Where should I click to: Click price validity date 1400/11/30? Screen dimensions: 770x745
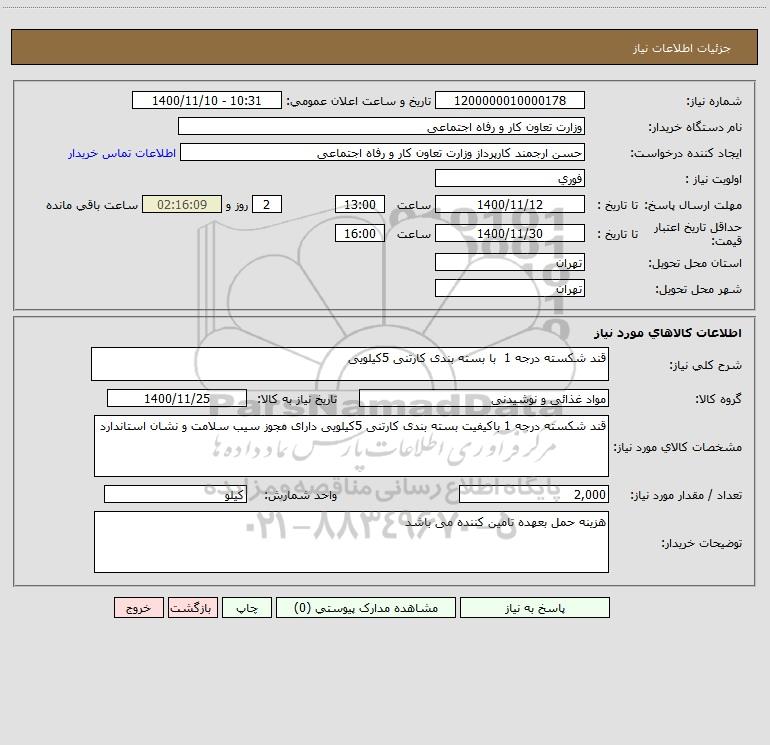510,233
